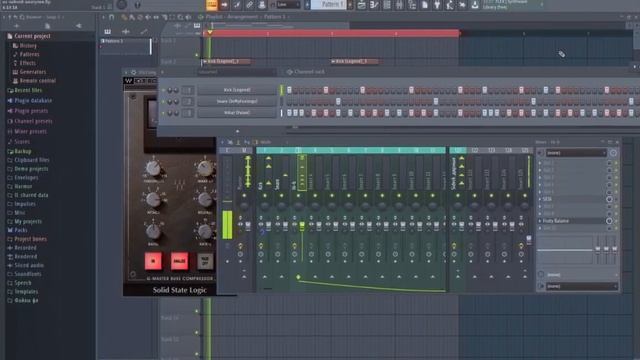Show audio clips in the picker panel
This screenshot has height=360, width=640.
click(126, 31)
